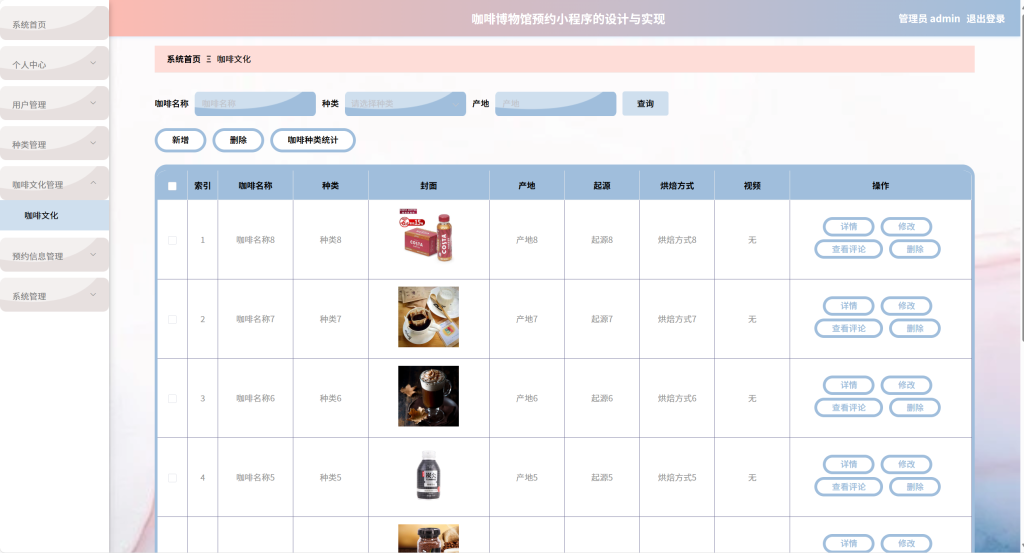Image resolution: width=1024 pixels, height=553 pixels.
Task: Click 查看评论 for row 咖啡名称5
Action: 848,487
